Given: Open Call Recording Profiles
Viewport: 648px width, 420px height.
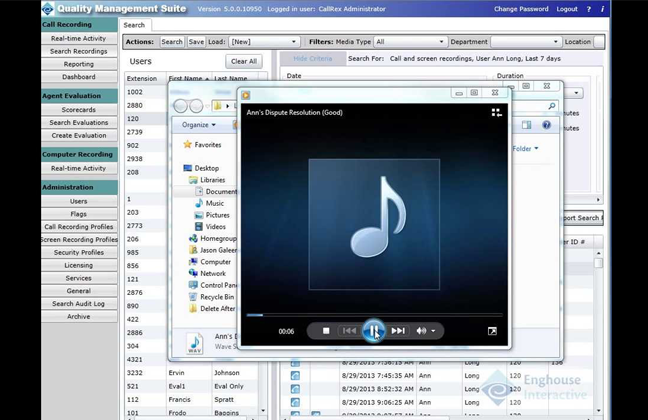Looking at the screenshot, I should [79, 227].
